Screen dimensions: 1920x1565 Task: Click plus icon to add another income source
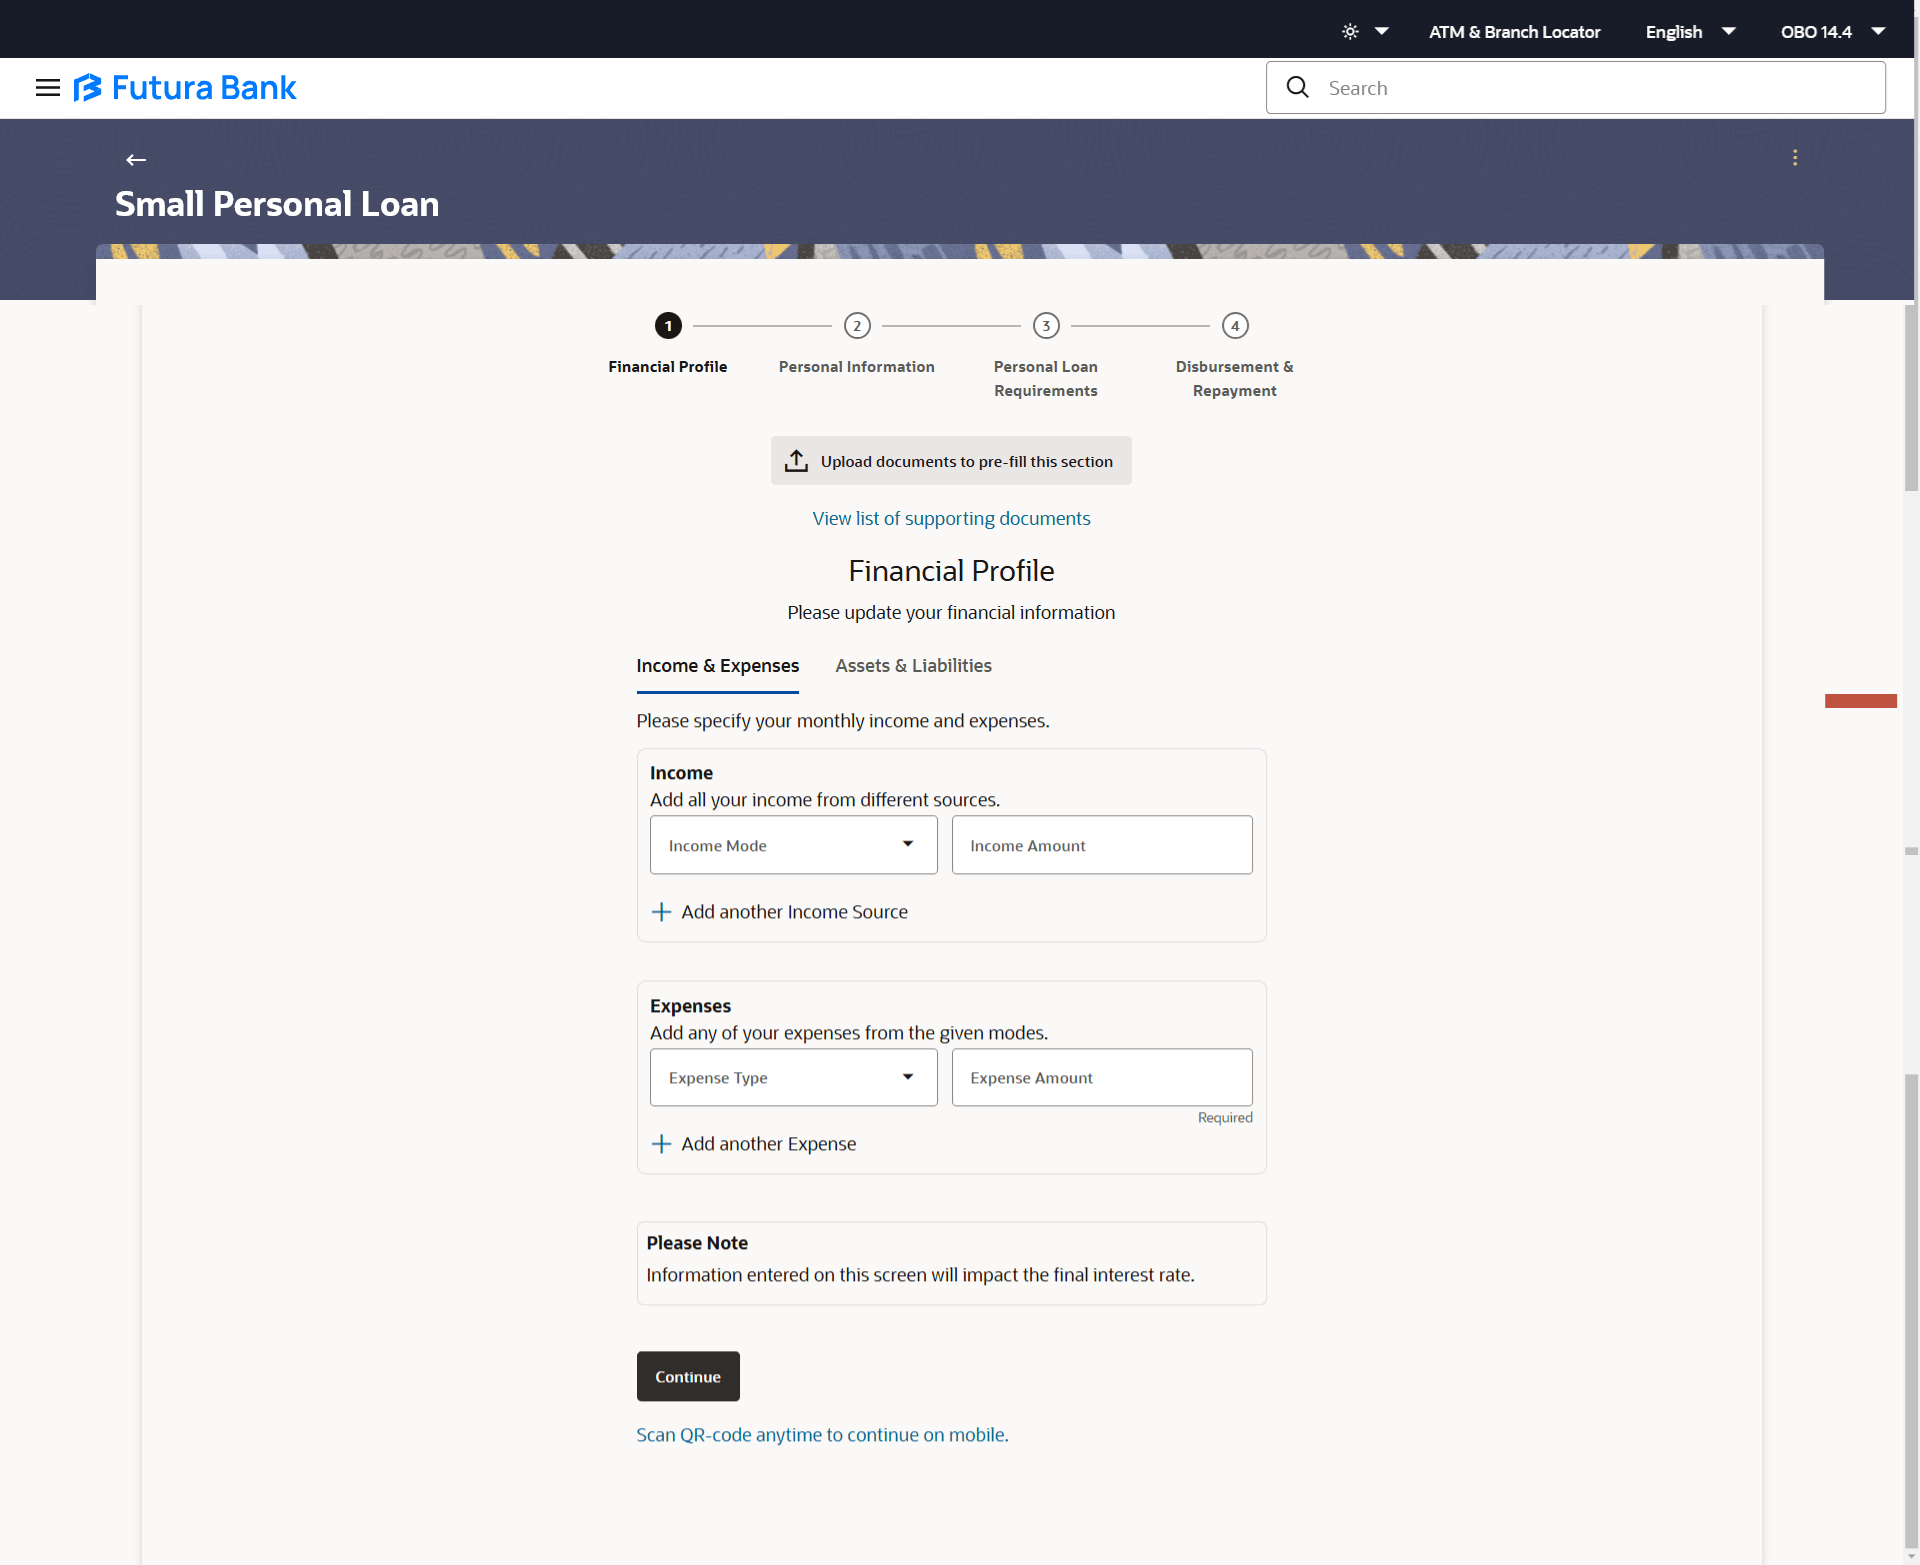pyautogui.click(x=661, y=912)
